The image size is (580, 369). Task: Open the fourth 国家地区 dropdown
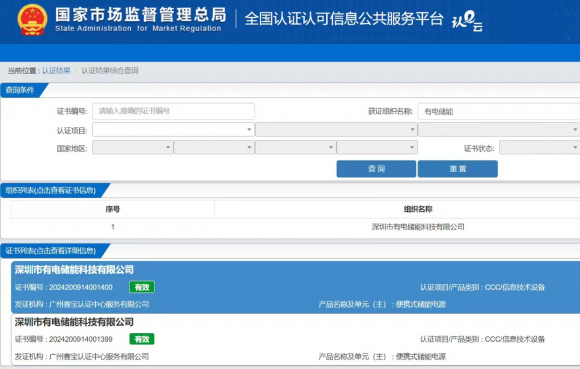click(x=377, y=148)
